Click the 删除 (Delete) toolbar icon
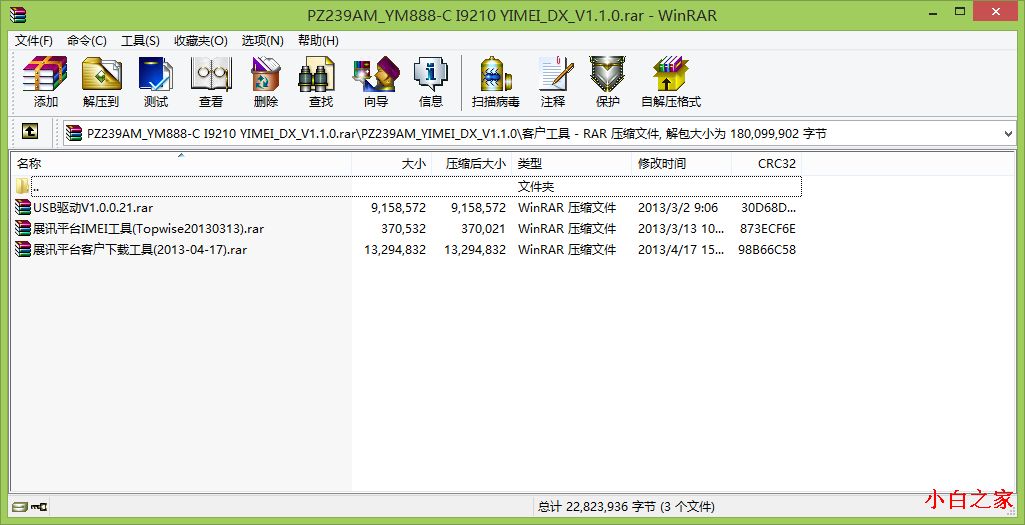 (266, 74)
